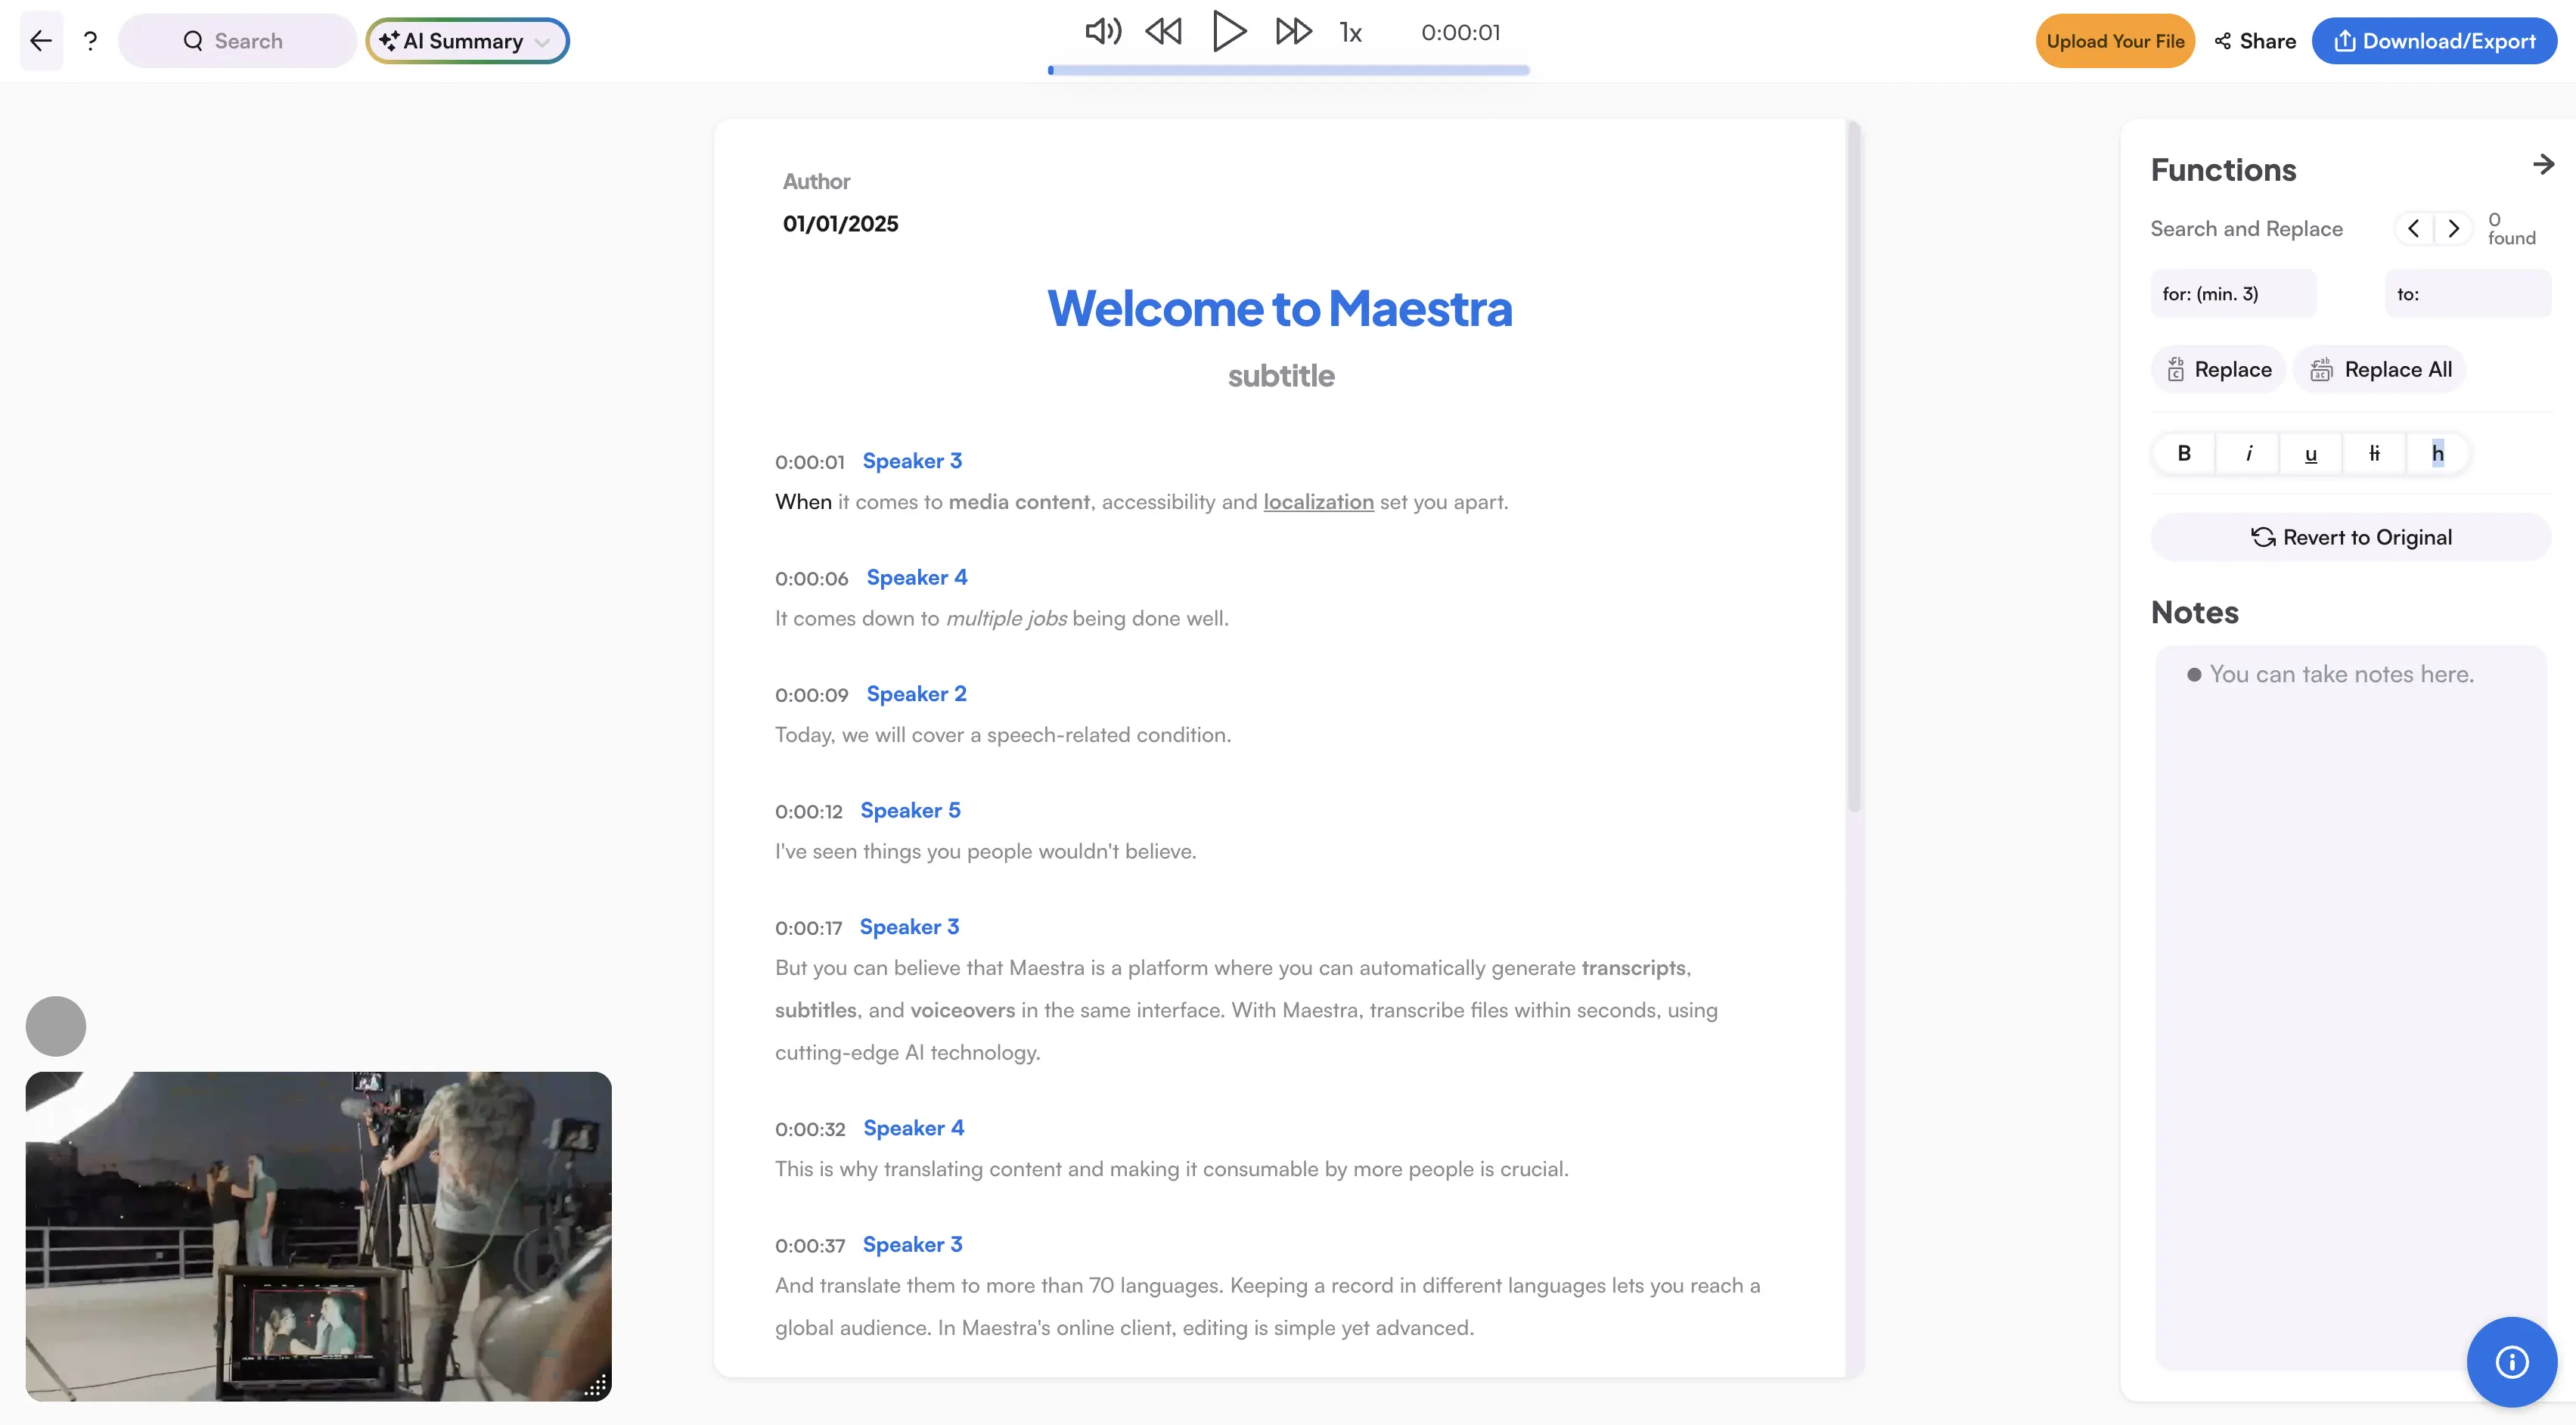Rewind playback with the double-left arrows

pyautogui.click(x=1163, y=32)
